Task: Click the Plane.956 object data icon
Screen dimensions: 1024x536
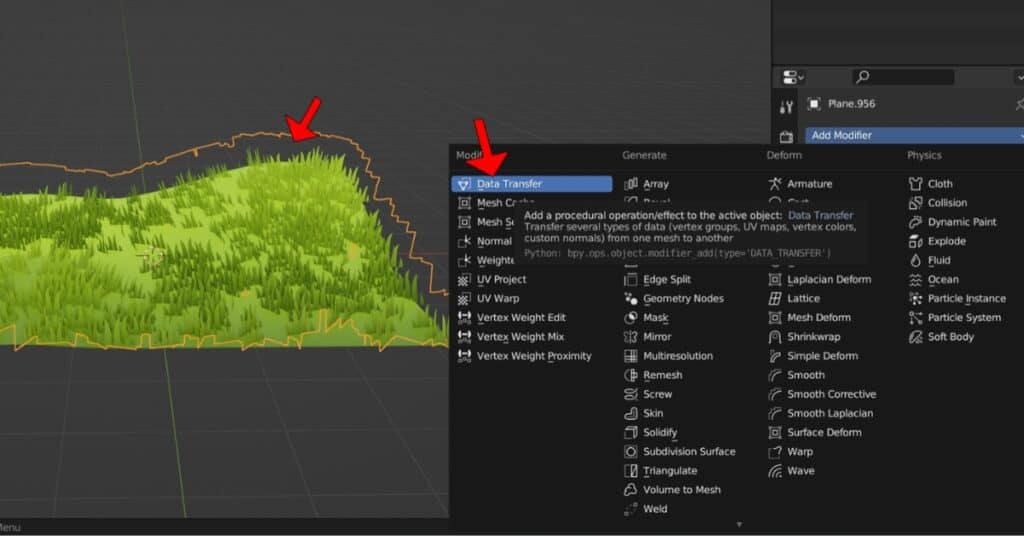Action: tap(814, 104)
